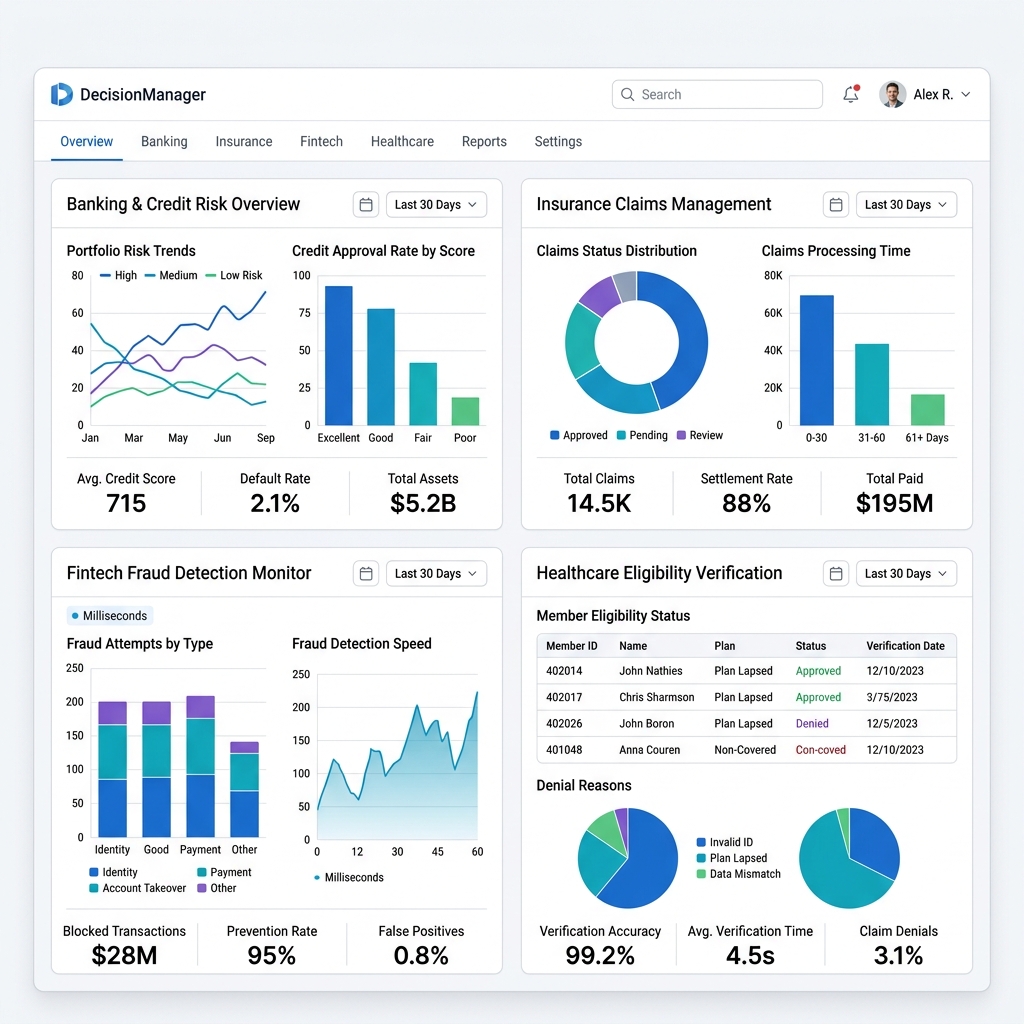Click Milliseconds legend under Fraud Detection Speed
This screenshot has height=1024, width=1024.
tap(349, 878)
